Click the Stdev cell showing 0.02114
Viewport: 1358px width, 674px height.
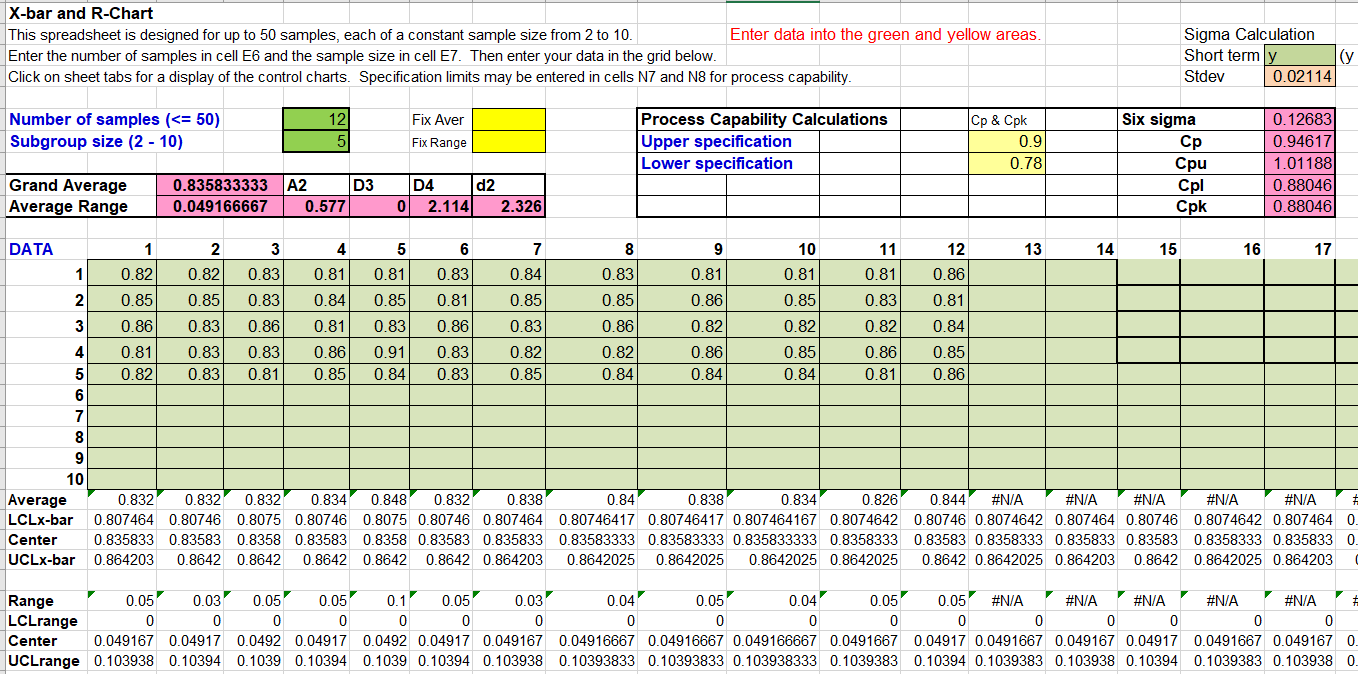[x=1301, y=74]
